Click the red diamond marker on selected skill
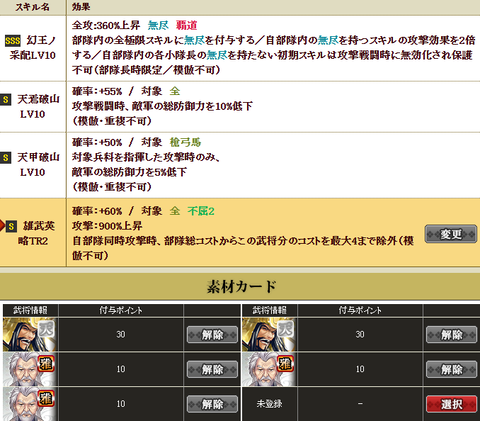The width and height of the screenshot is (480, 421). coord(2,226)
